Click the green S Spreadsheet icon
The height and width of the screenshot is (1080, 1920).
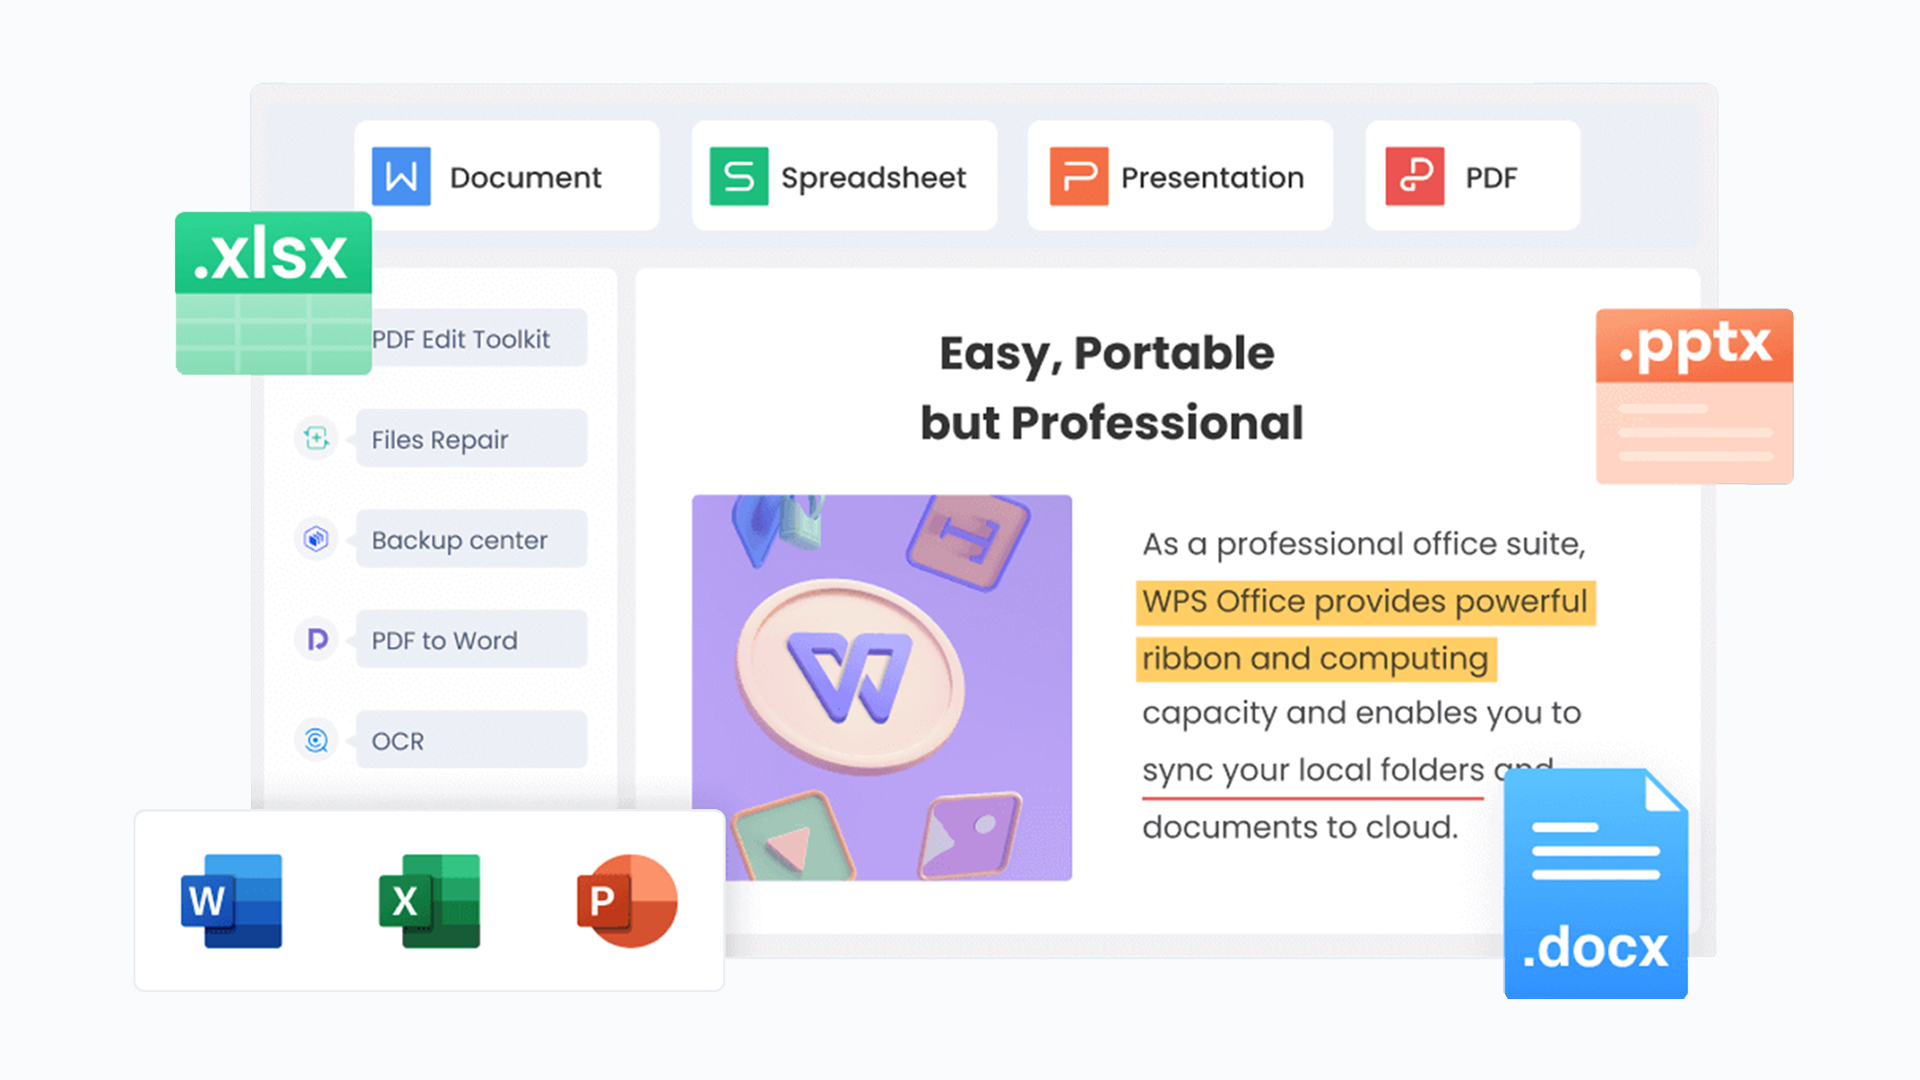pyautogui.click(x=738, y=177)
